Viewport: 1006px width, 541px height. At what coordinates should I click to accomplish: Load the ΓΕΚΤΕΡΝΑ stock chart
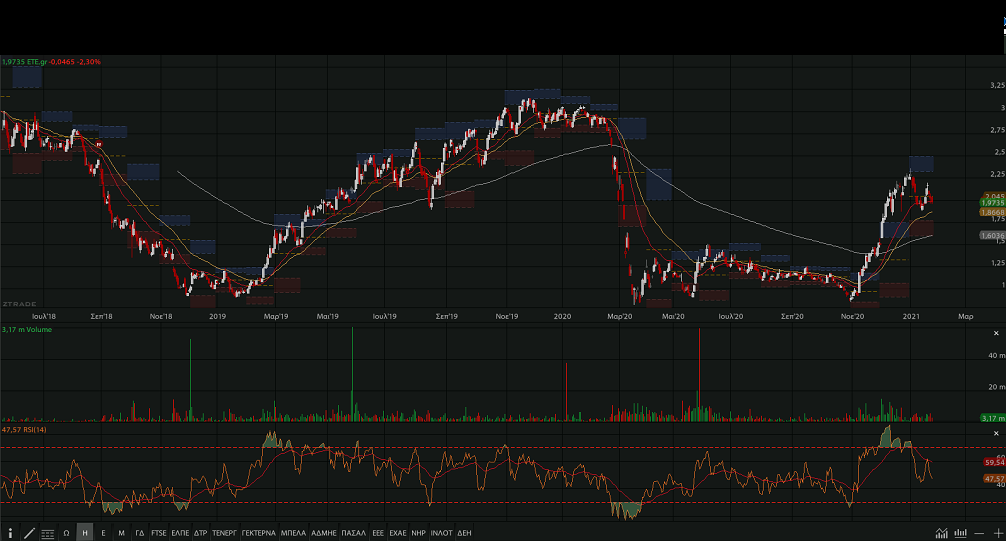[x=258, y=533]
